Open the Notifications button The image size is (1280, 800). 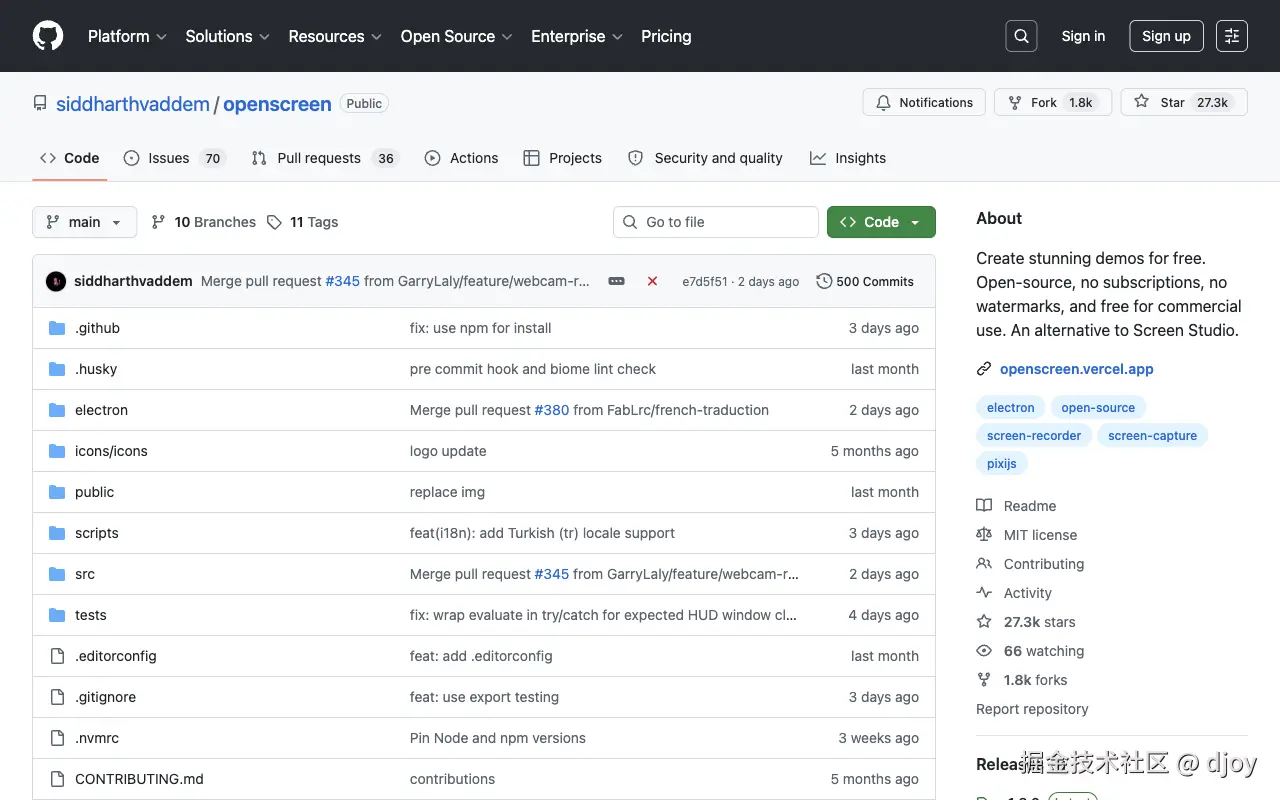[x=924, y=102]
